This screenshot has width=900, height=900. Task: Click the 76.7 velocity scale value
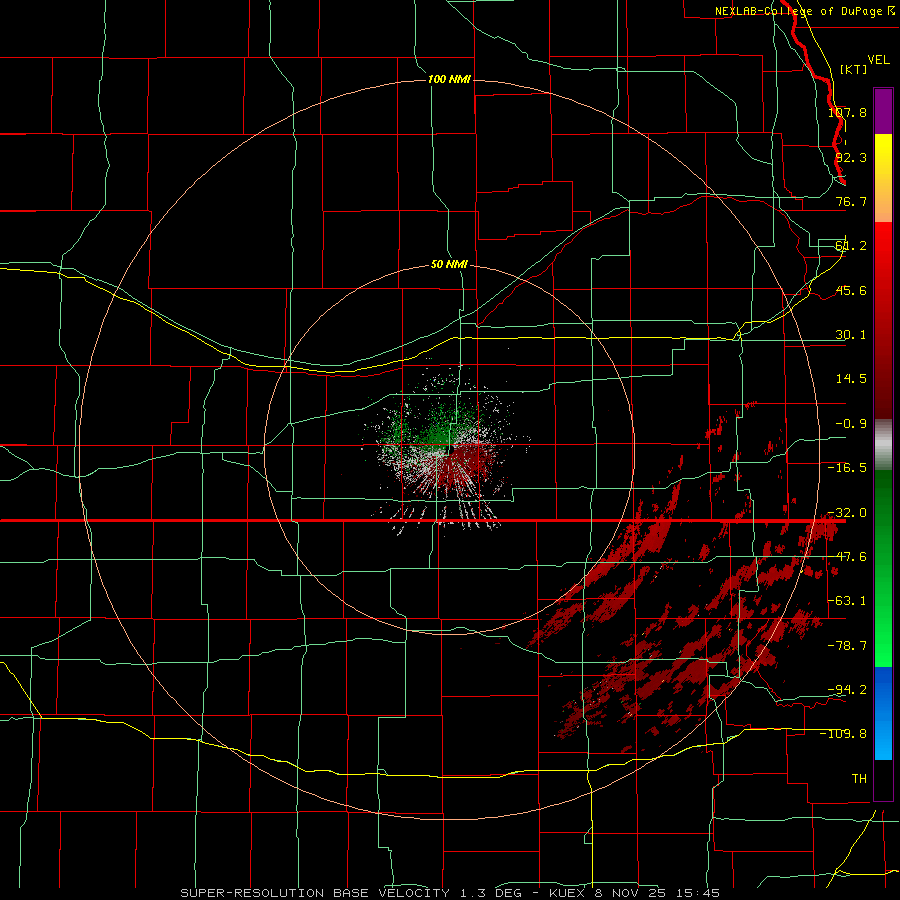[851, 201]
